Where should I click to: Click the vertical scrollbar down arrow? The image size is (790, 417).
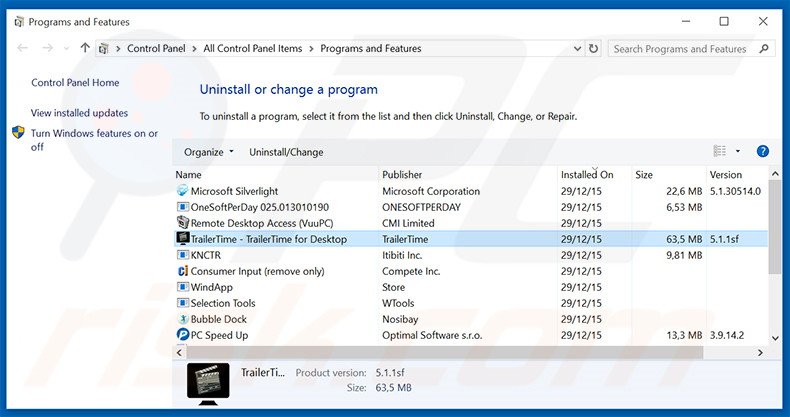pos(775,339)
